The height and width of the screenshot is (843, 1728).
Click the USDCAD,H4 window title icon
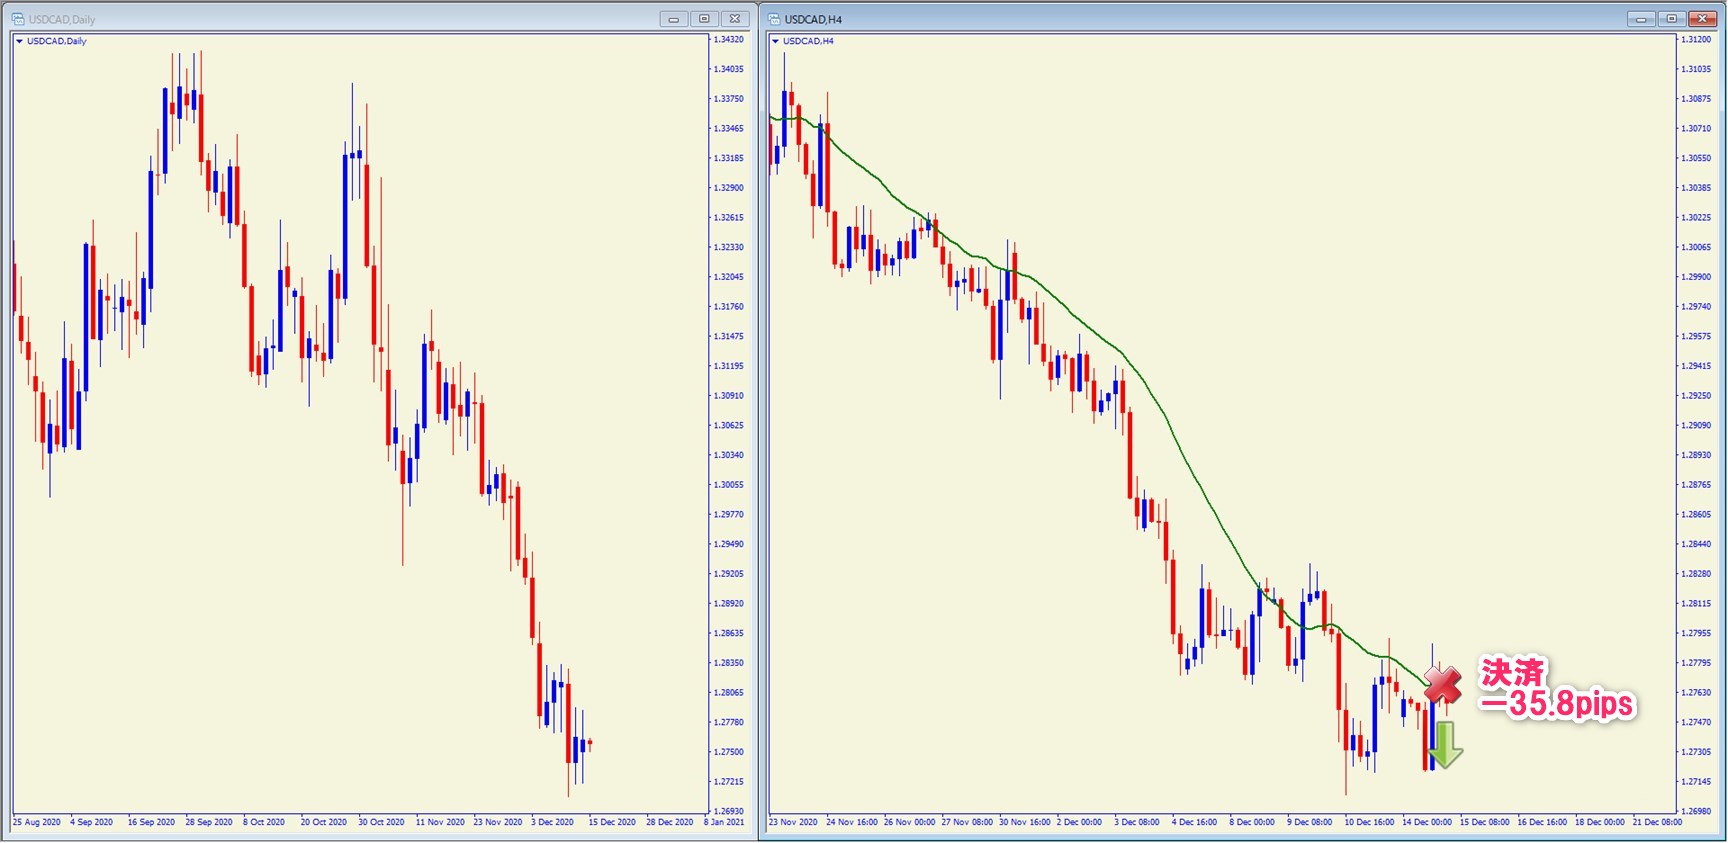pos(774,19)
